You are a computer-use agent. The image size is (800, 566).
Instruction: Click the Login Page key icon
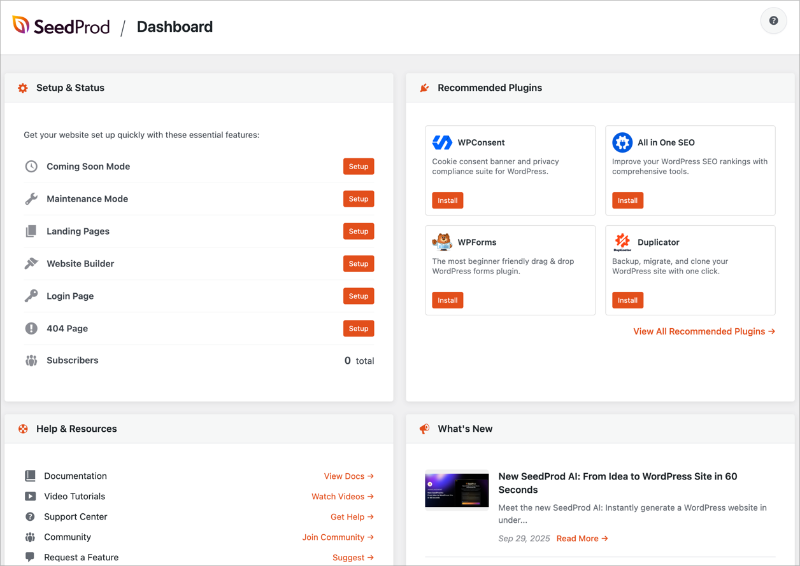(x=31, y=296)
